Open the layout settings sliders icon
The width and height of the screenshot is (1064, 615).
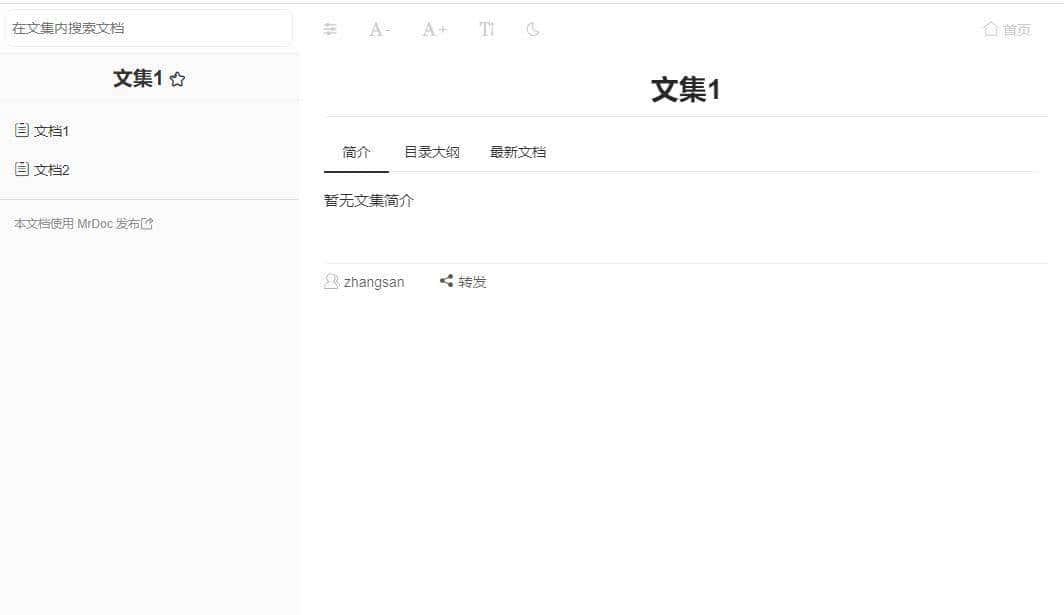click(x=330, y=29)
